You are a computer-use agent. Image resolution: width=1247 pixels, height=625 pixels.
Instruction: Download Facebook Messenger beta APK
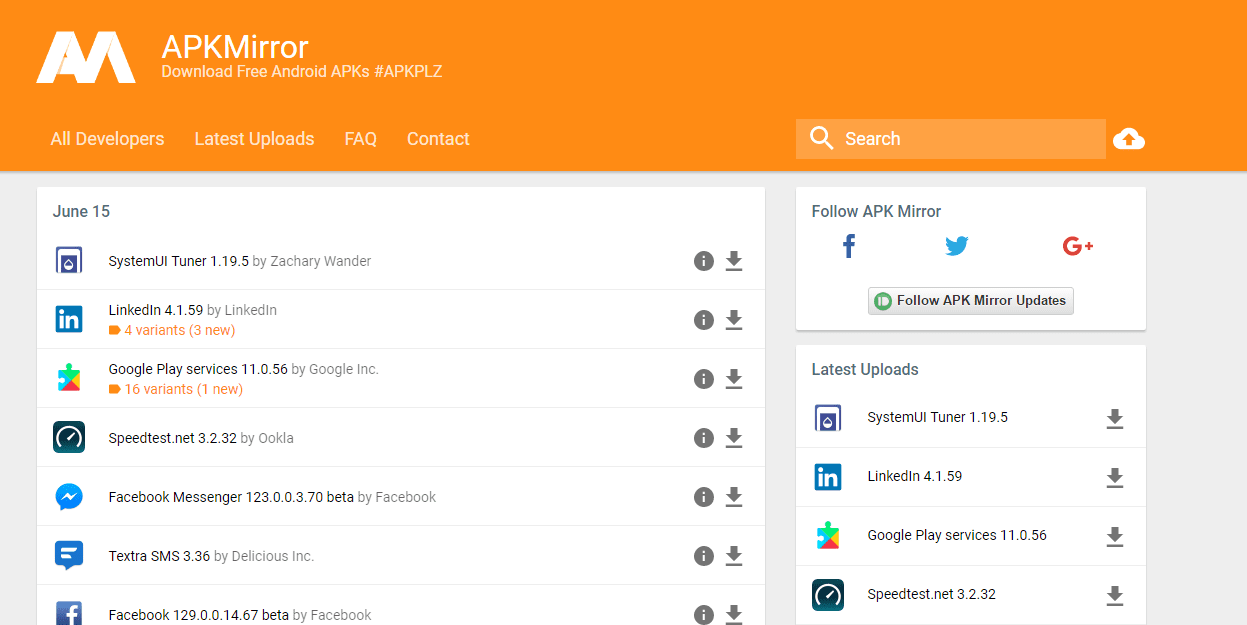click(734, 497)
